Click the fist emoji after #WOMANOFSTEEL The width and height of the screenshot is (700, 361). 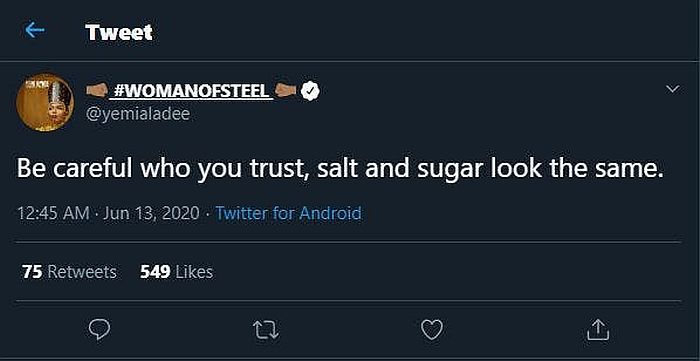(286, 91)
